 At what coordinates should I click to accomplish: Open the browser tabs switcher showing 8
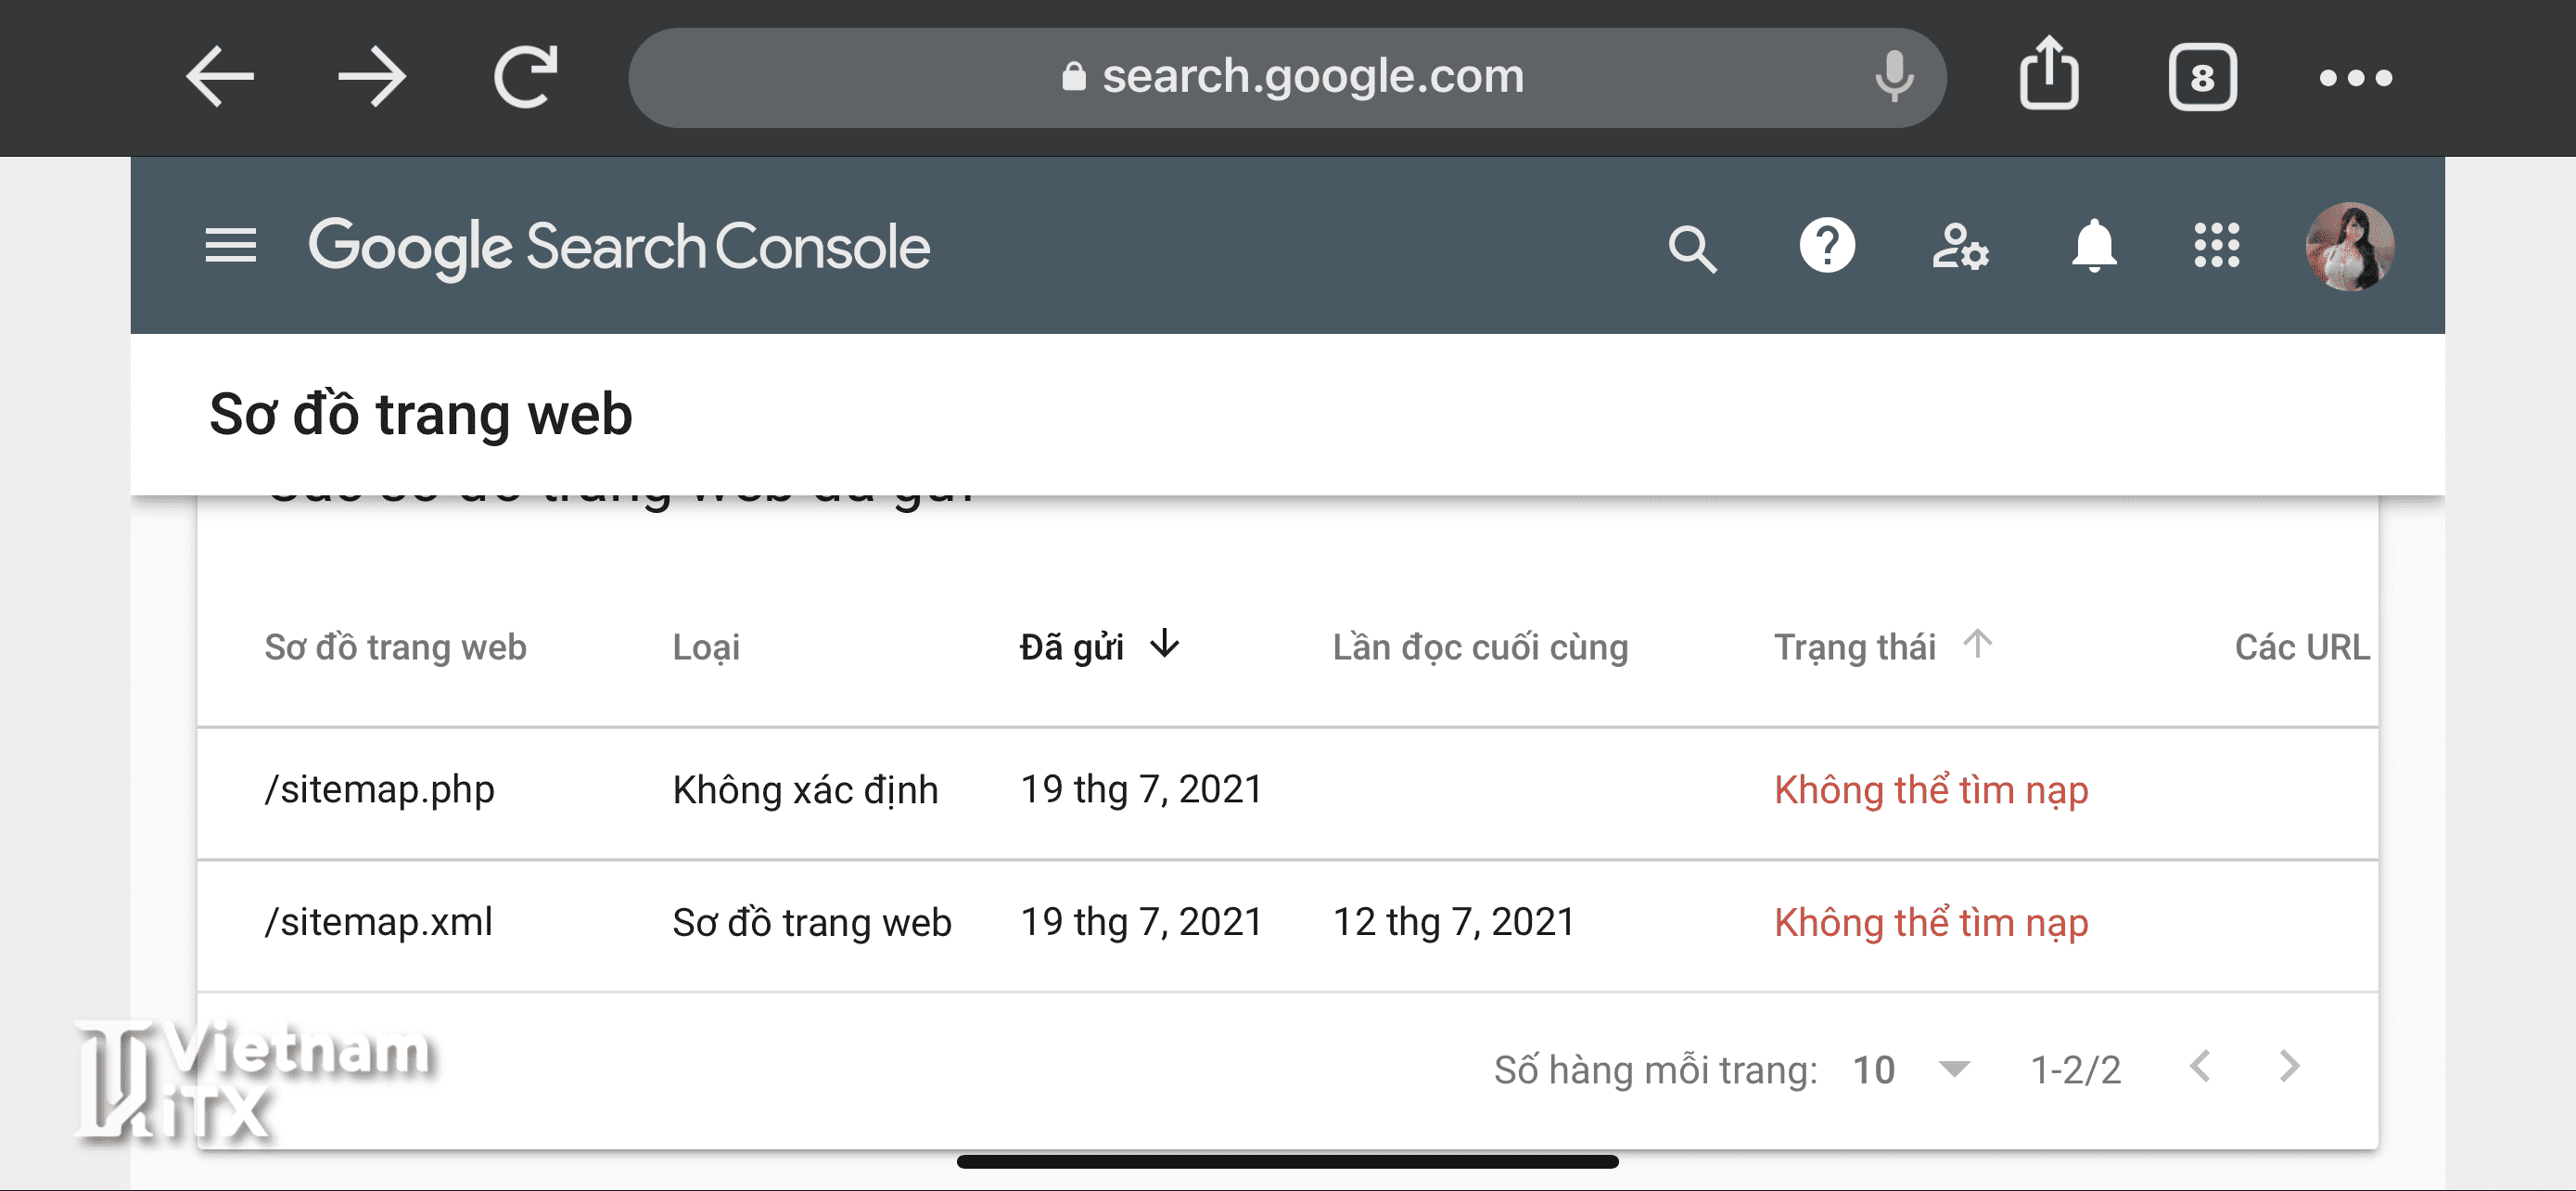click(x=2202, y=77)
